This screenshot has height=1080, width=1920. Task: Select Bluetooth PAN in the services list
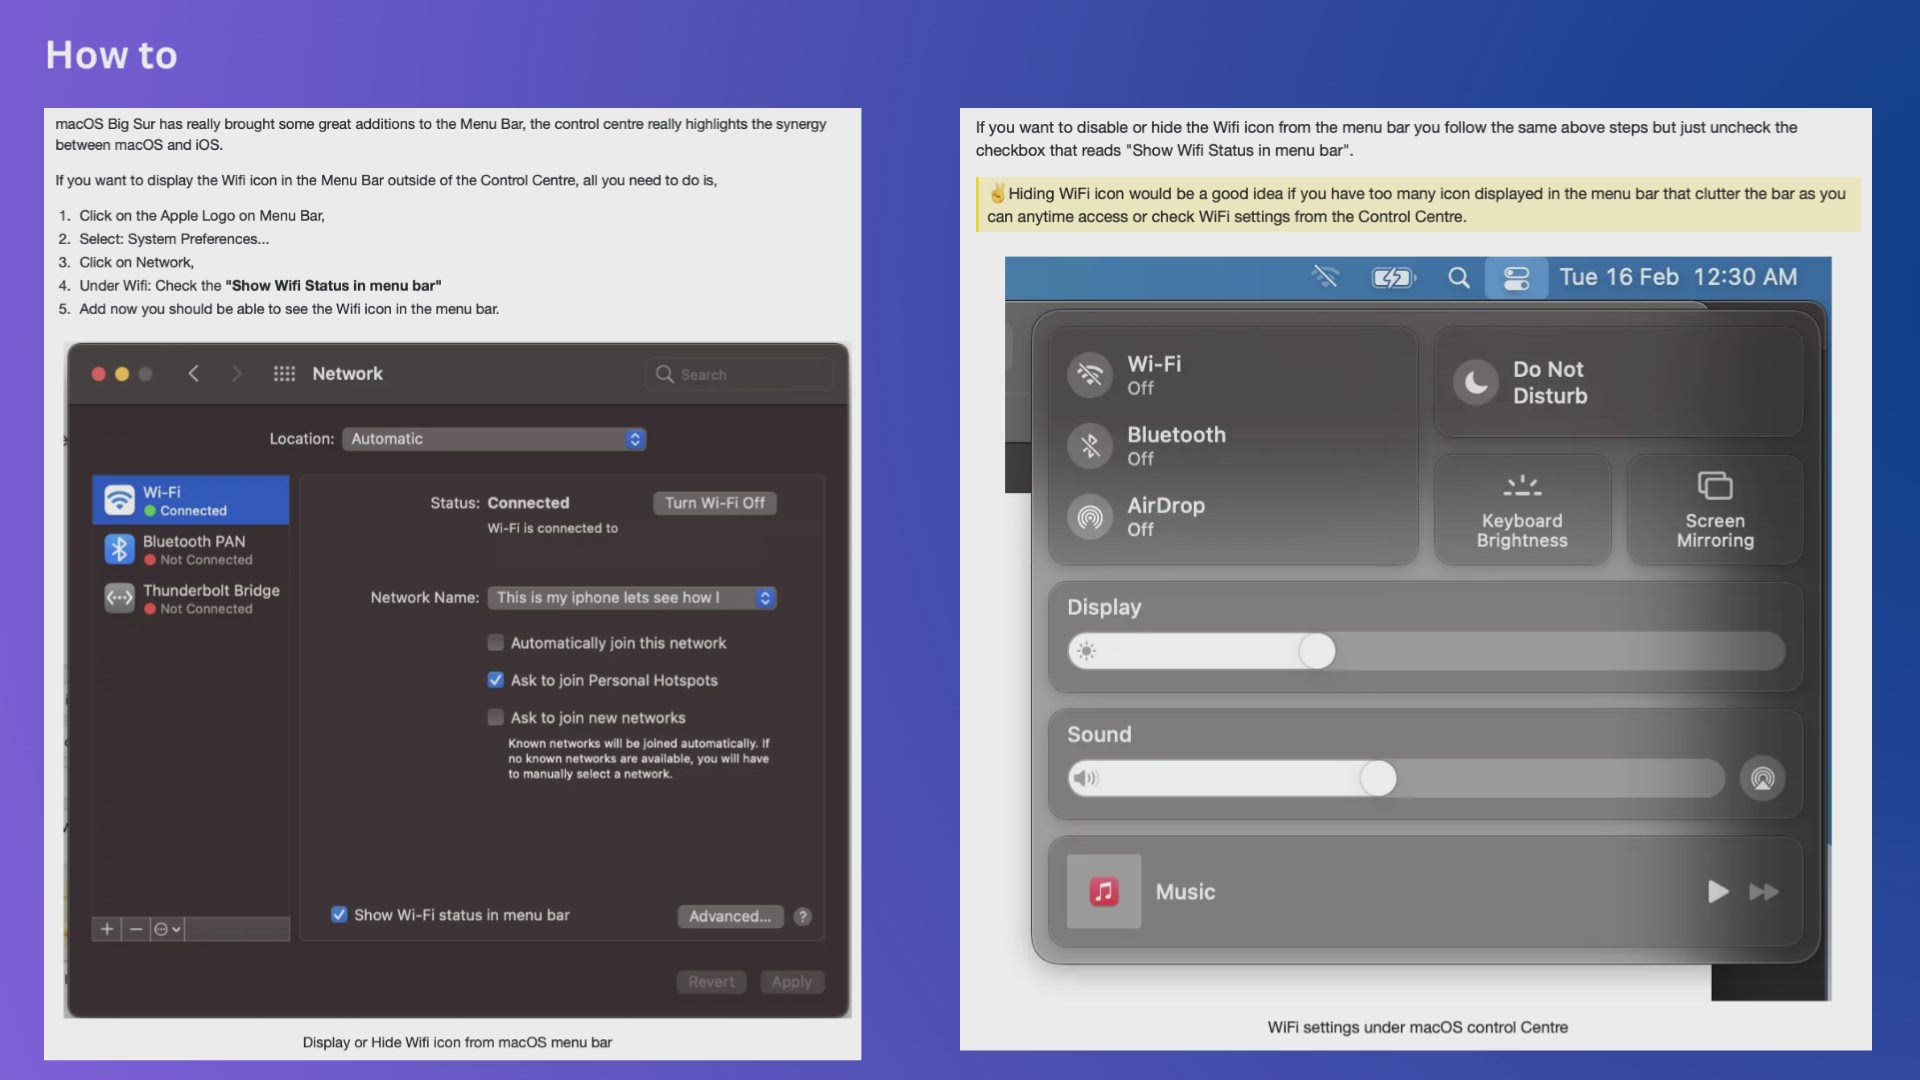(x=191, y=549)
